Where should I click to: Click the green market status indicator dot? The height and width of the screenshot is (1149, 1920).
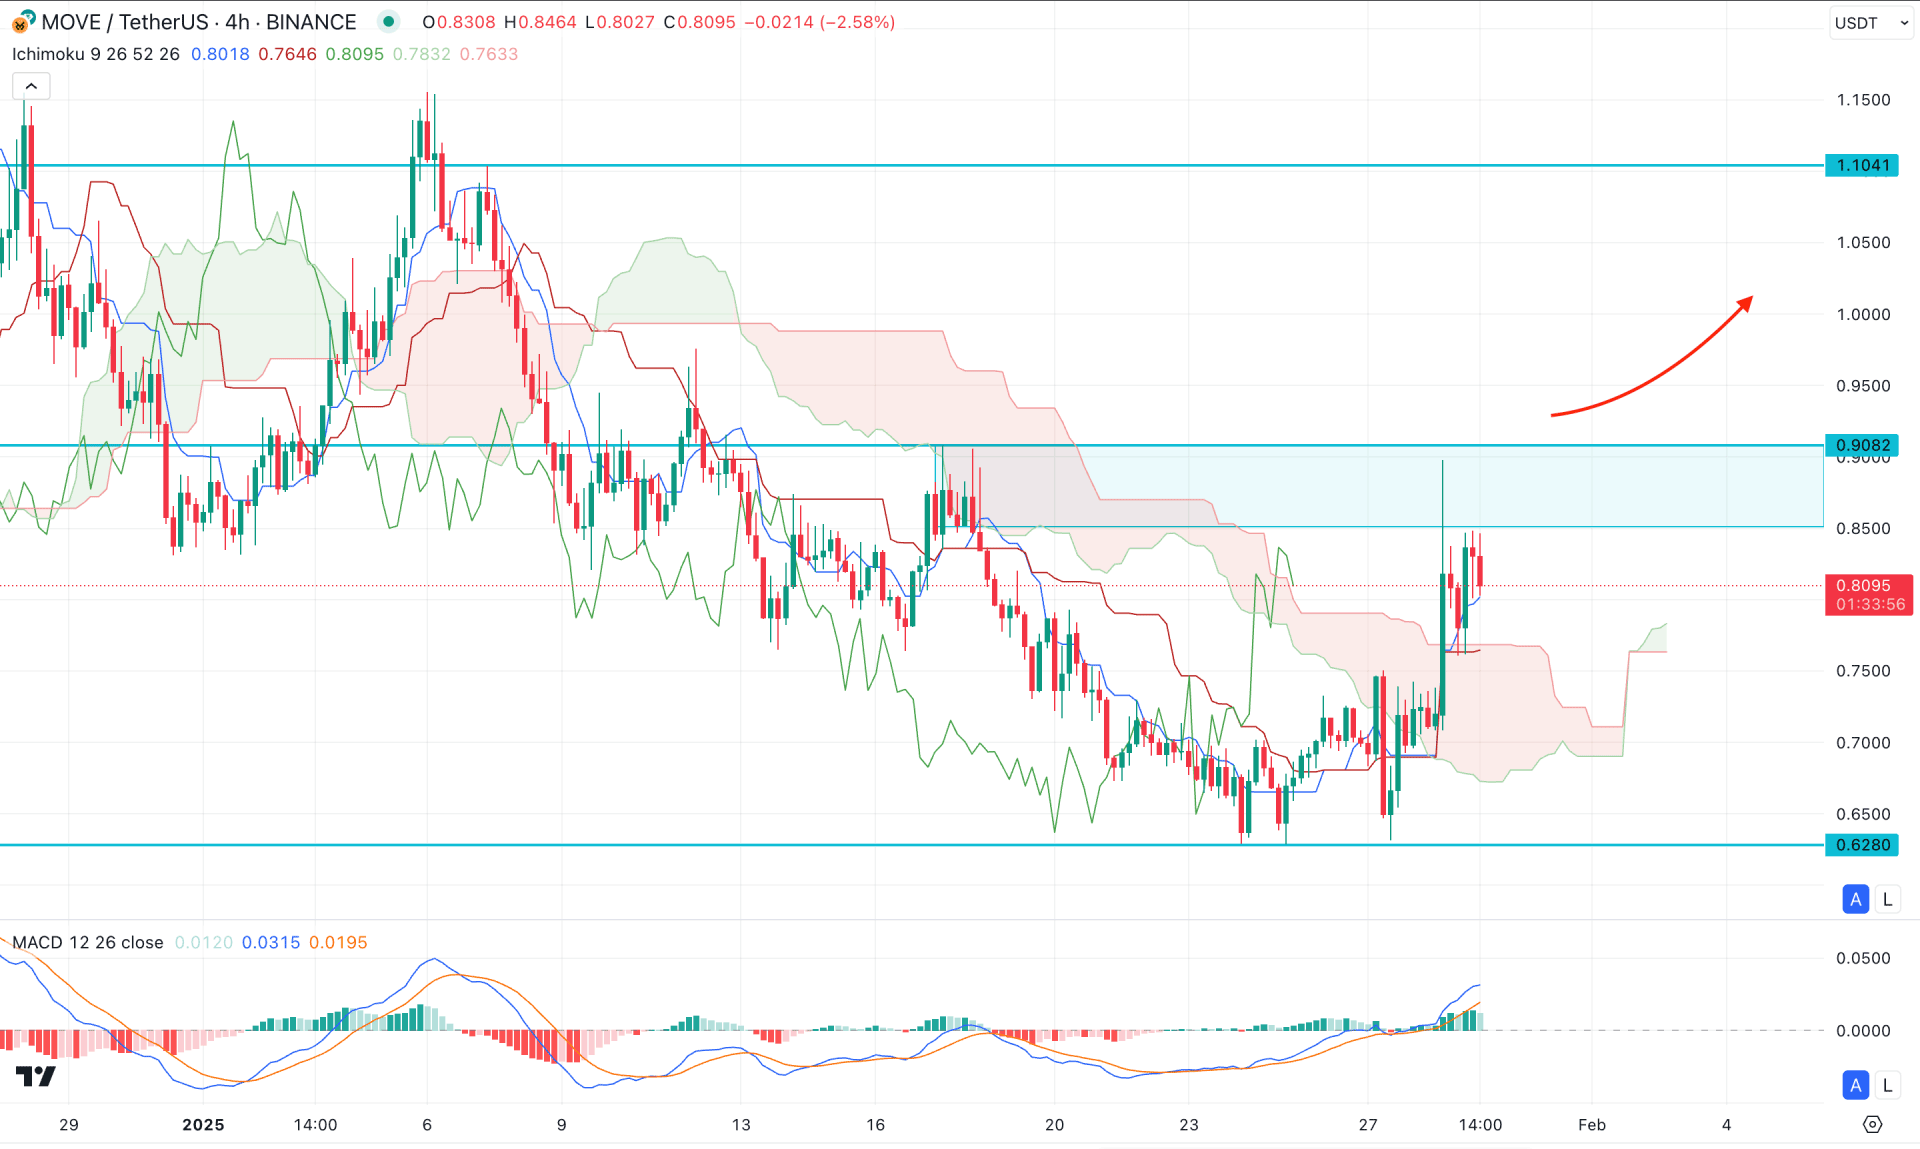tap(388, 21)
